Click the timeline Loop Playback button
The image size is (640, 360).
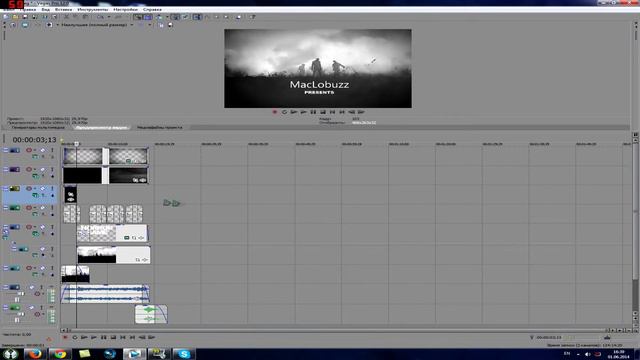75,337
